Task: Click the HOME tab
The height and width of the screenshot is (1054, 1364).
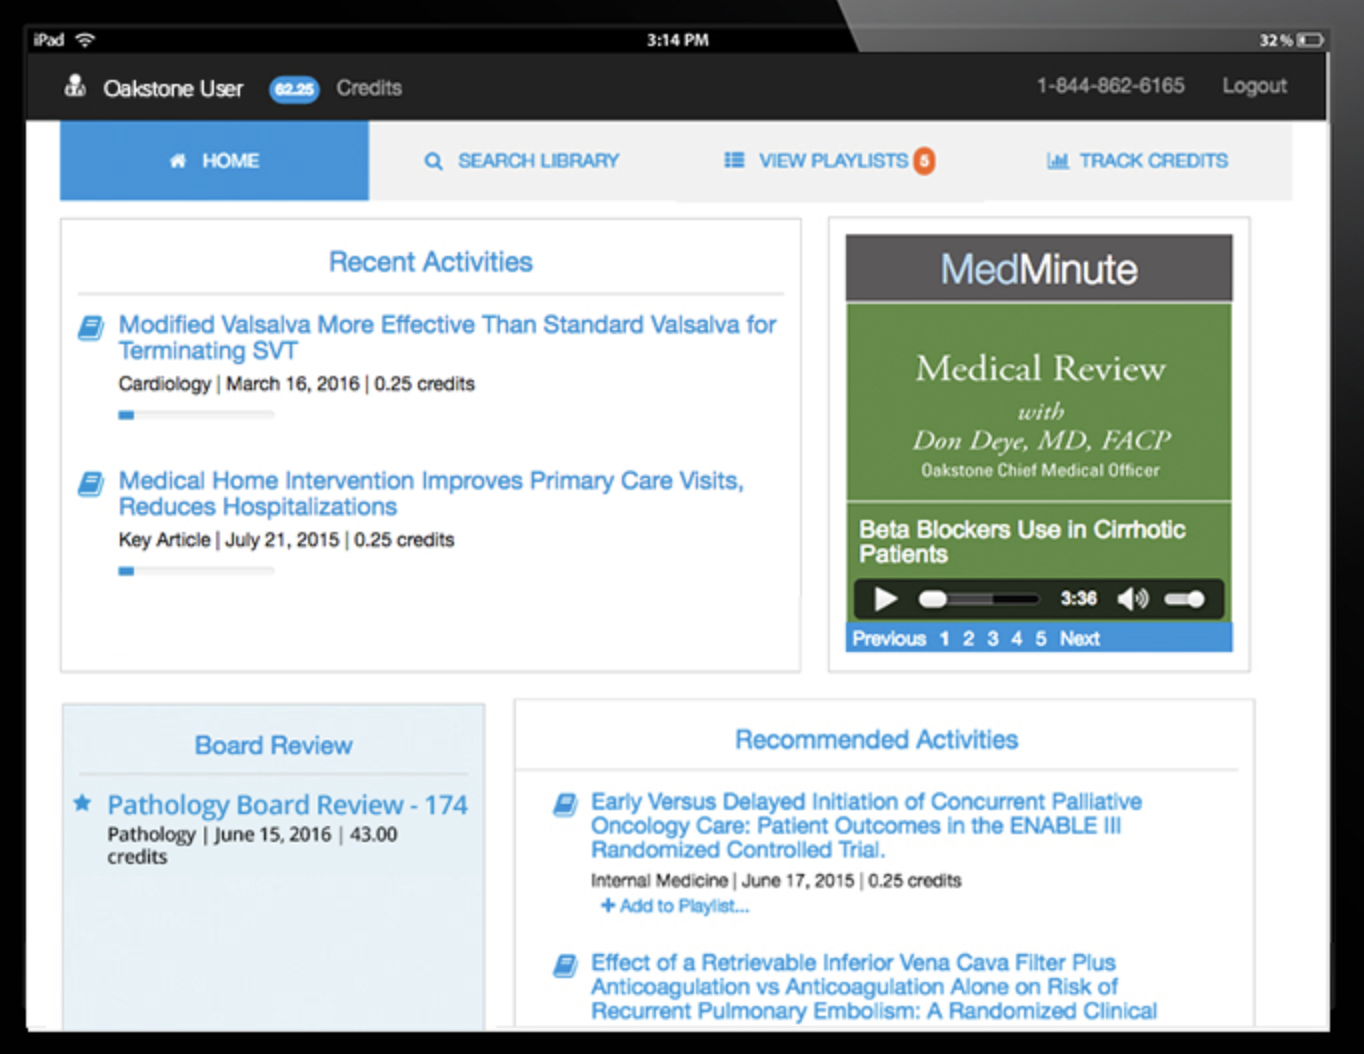Action: (x=214, y=161)
